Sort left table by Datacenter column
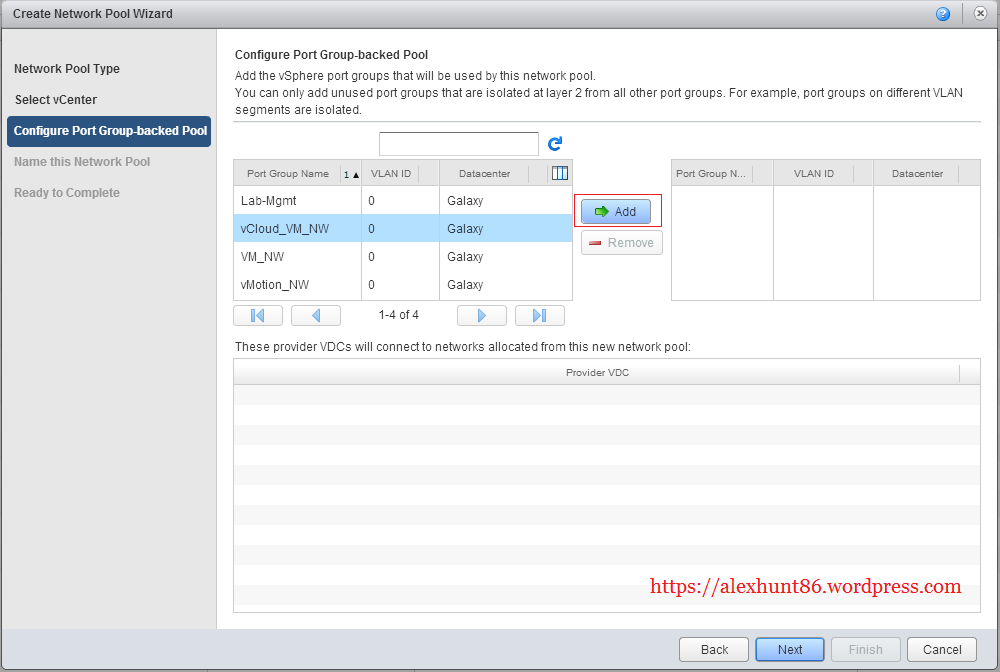 click(x=485, y=174)
